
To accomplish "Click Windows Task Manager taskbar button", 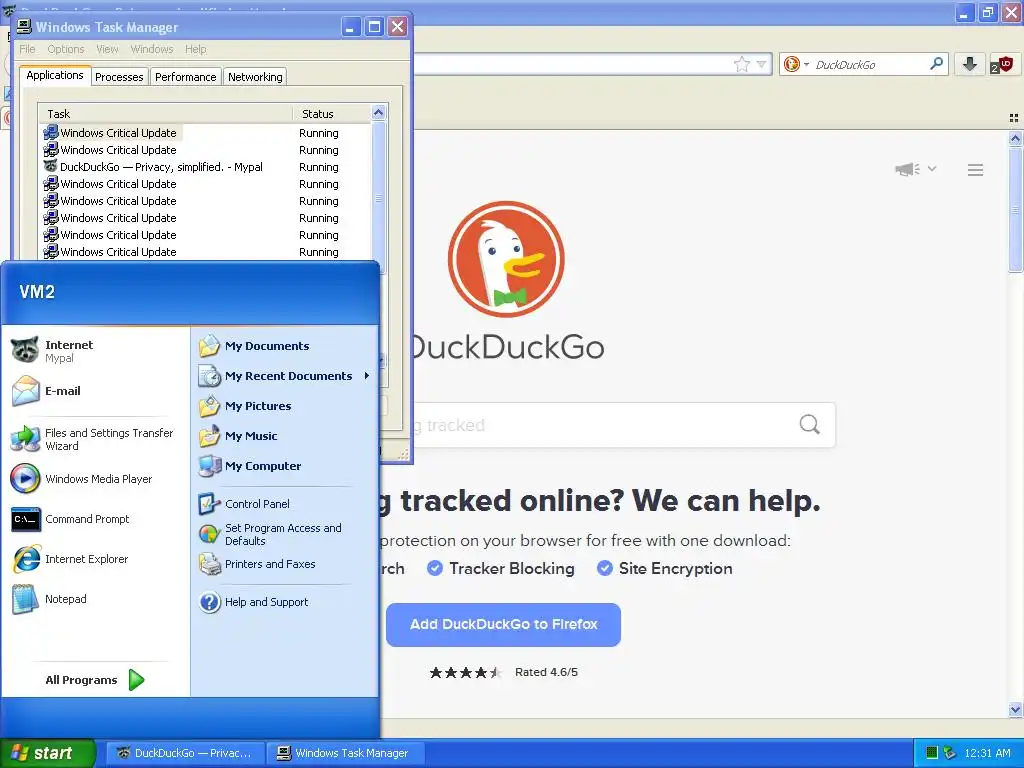I will (x=345, y=753).
